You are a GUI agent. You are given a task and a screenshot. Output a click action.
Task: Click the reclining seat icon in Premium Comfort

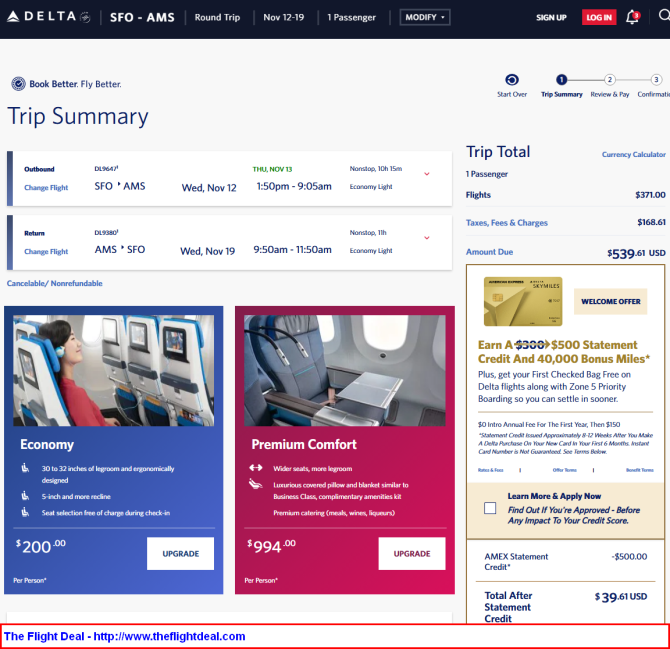pyautogui.click(x=256, y=484)
